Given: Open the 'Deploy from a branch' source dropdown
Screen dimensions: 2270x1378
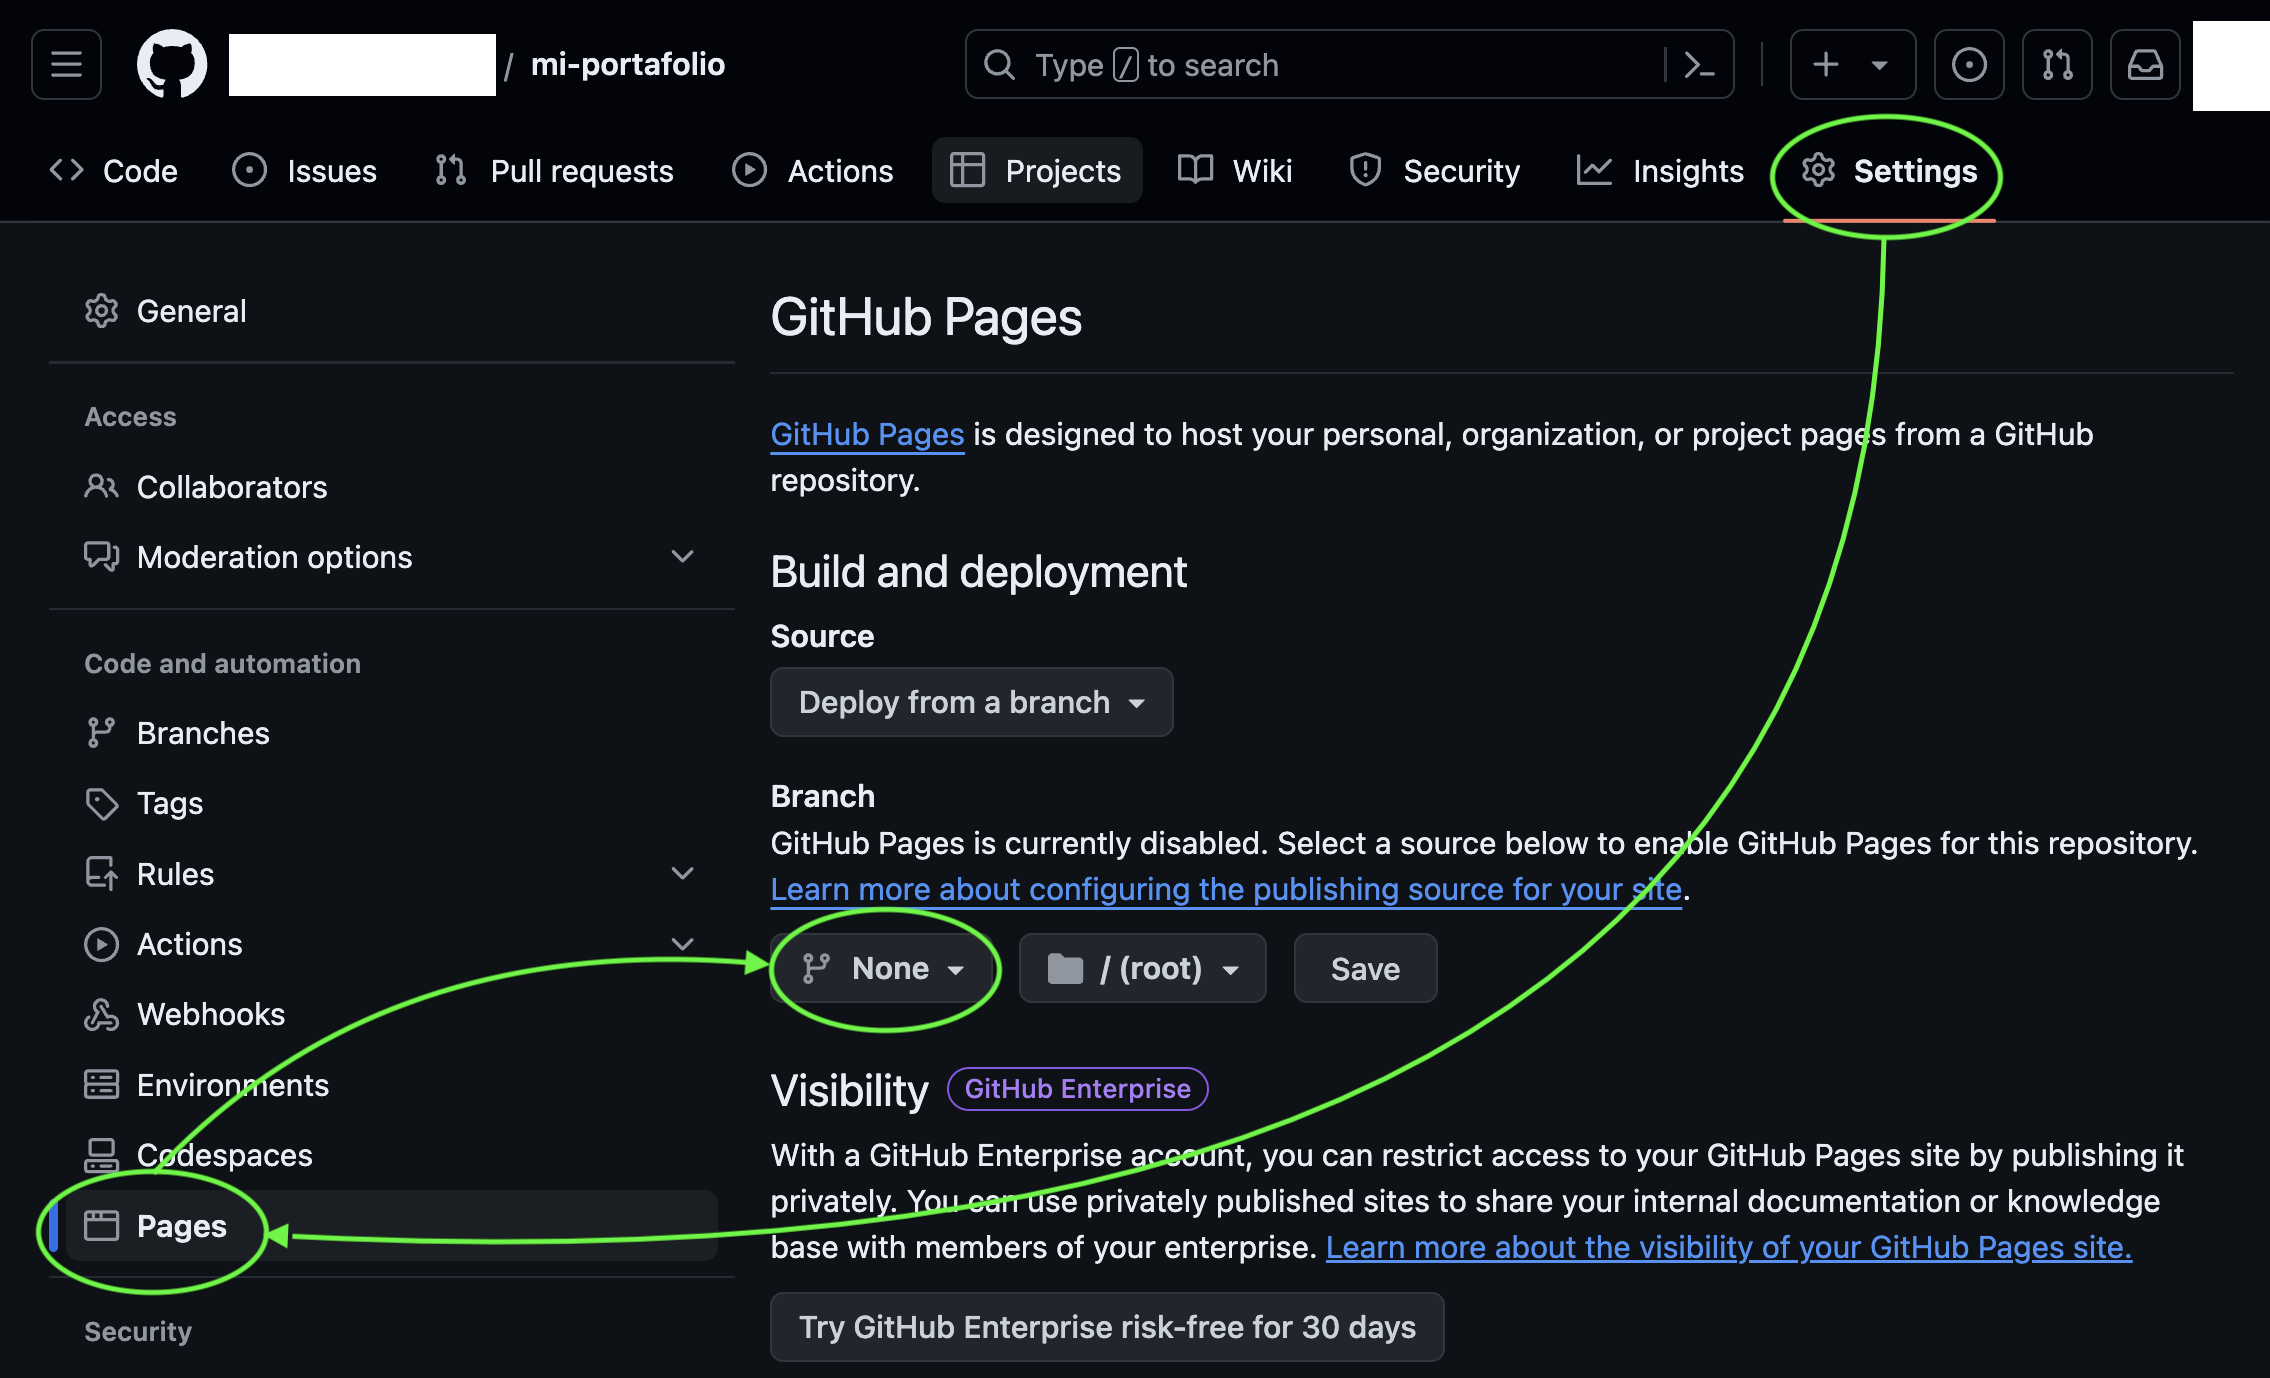Looking at the screenshot, I should [971, 702].
